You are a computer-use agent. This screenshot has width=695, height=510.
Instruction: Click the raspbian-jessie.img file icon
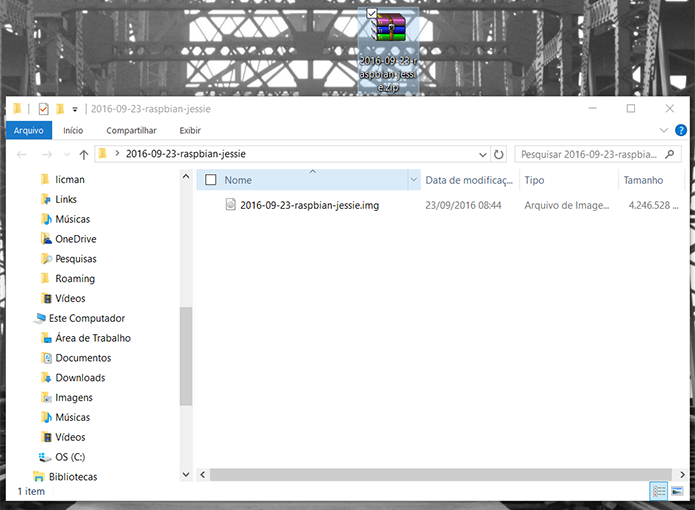[230, 205]
